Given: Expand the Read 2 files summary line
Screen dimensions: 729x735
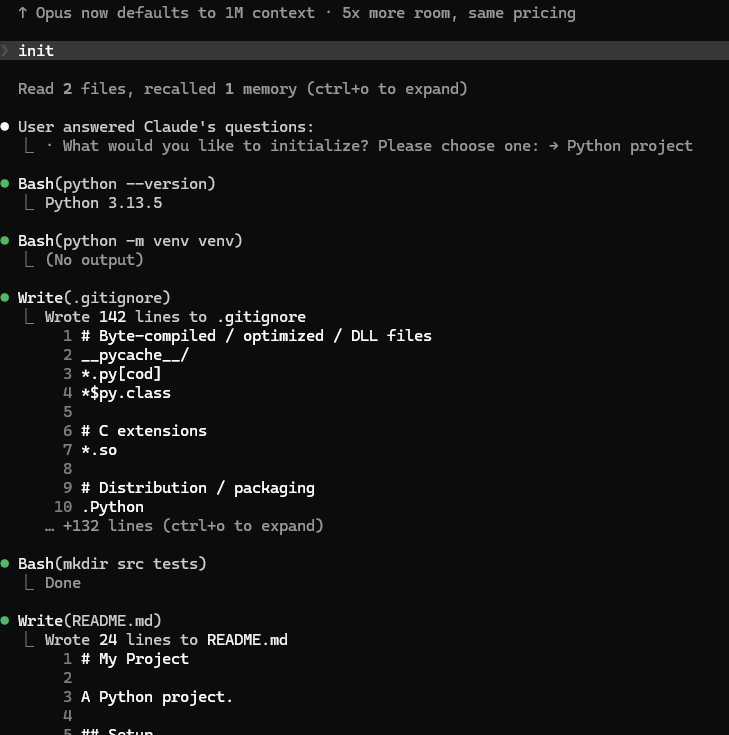Looking at the screenshot, I should coord(243,89).
